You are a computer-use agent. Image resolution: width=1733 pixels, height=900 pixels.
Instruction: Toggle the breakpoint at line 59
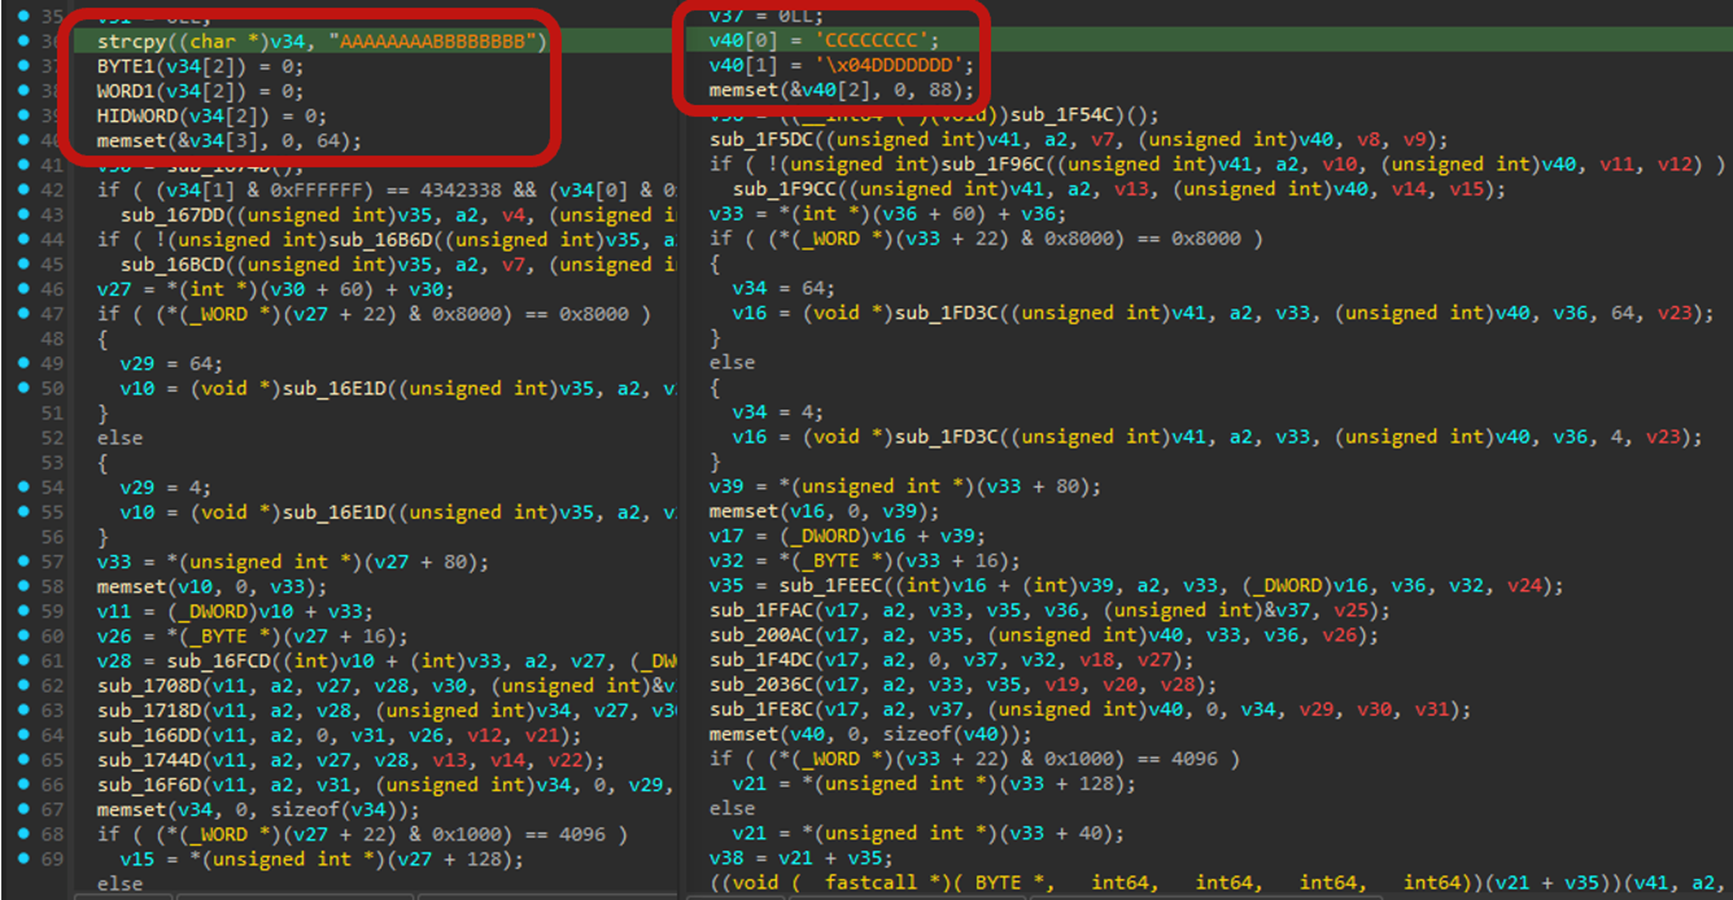pyautogui.click(x=24, y=610)
